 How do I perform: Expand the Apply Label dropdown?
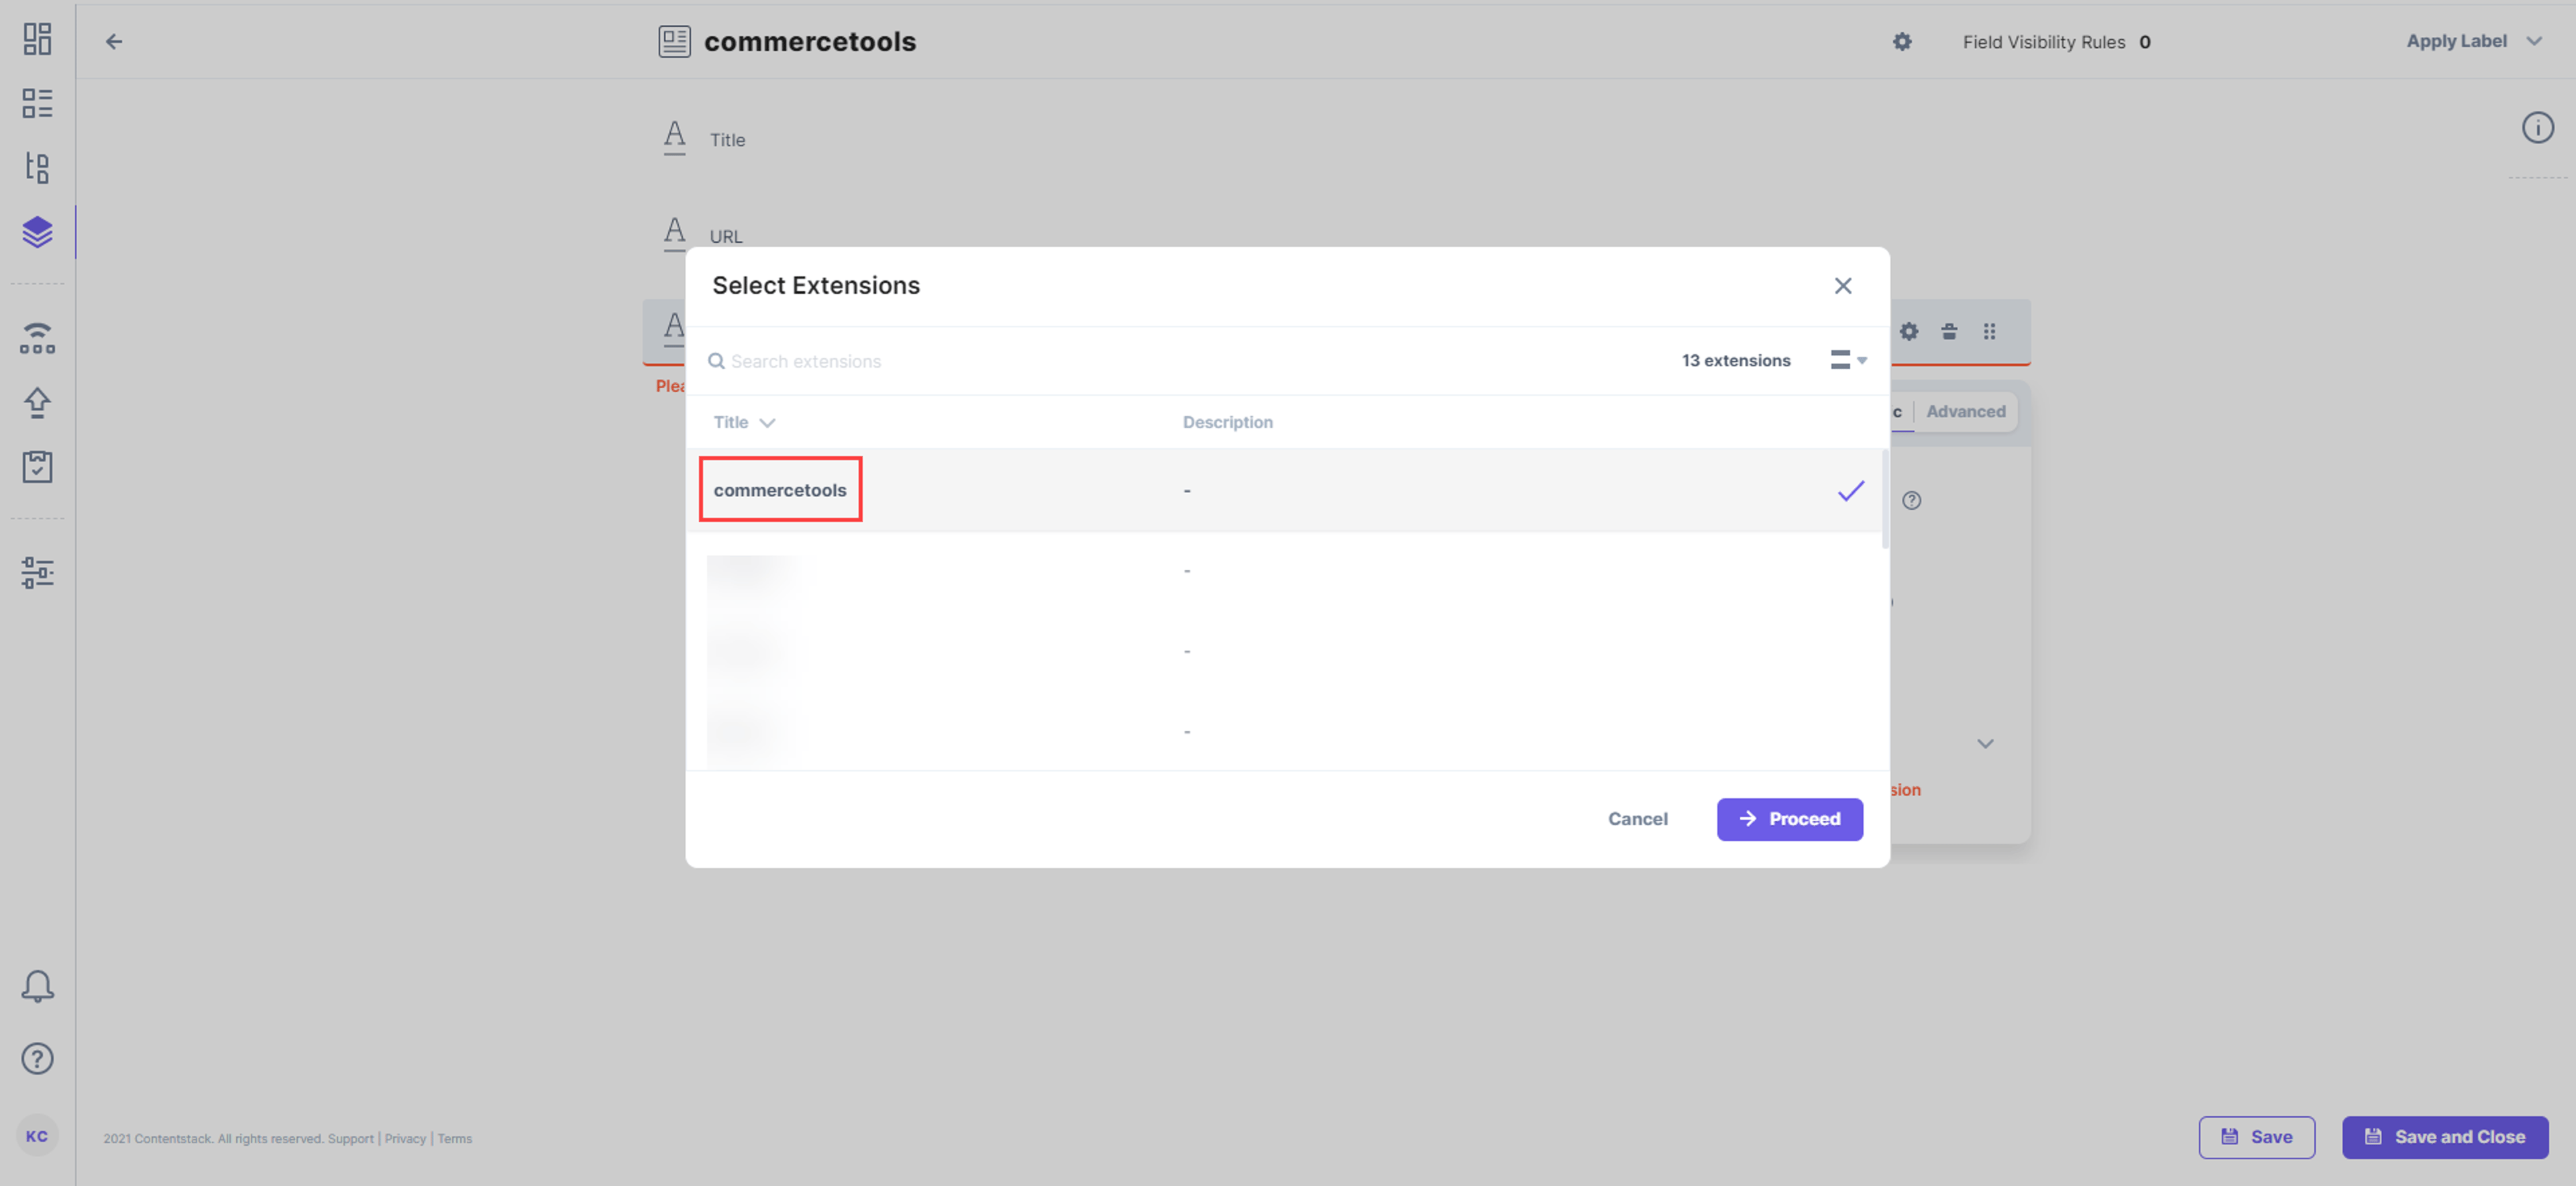2474,41
